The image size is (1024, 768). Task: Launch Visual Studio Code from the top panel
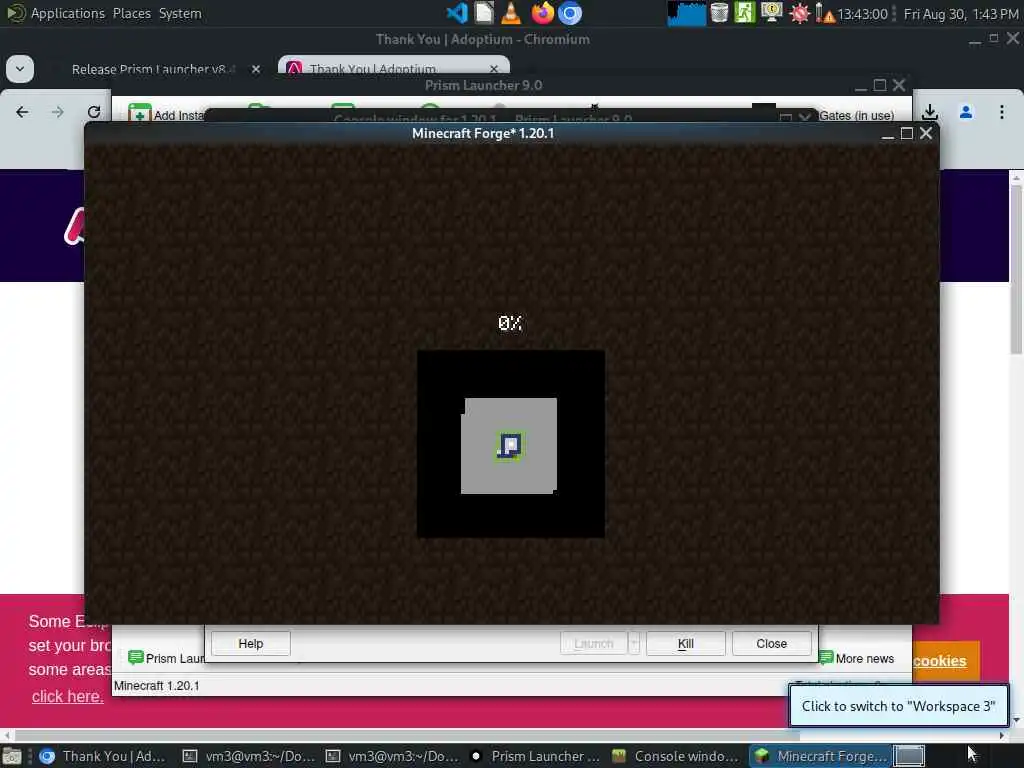(456, 13)
